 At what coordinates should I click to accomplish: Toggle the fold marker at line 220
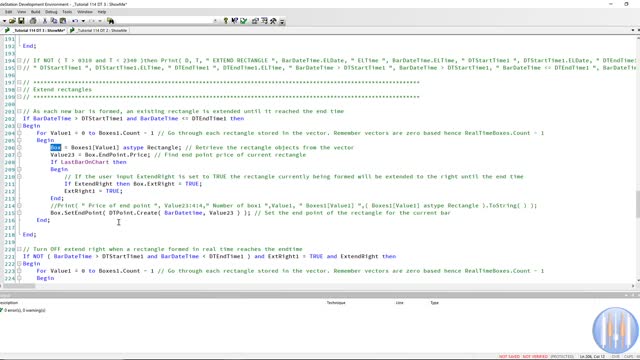coord(19,249)
